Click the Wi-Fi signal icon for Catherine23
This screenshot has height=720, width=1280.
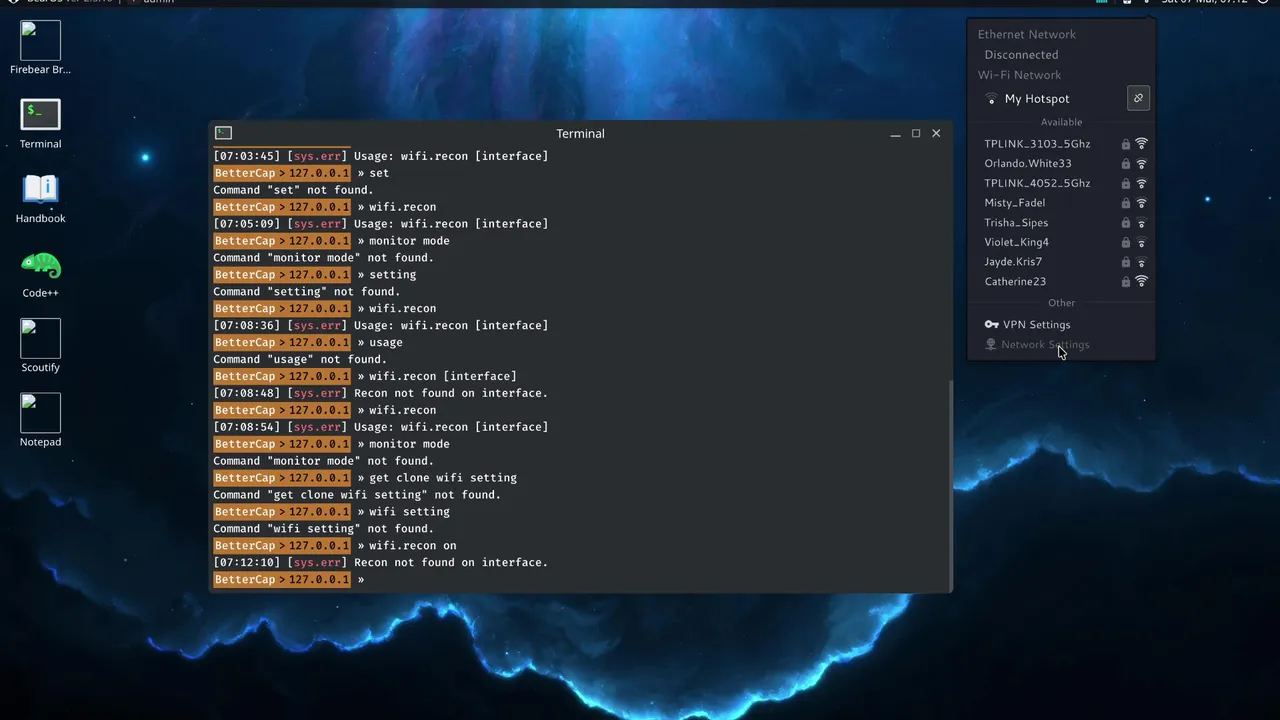(x=1141, y=281)
